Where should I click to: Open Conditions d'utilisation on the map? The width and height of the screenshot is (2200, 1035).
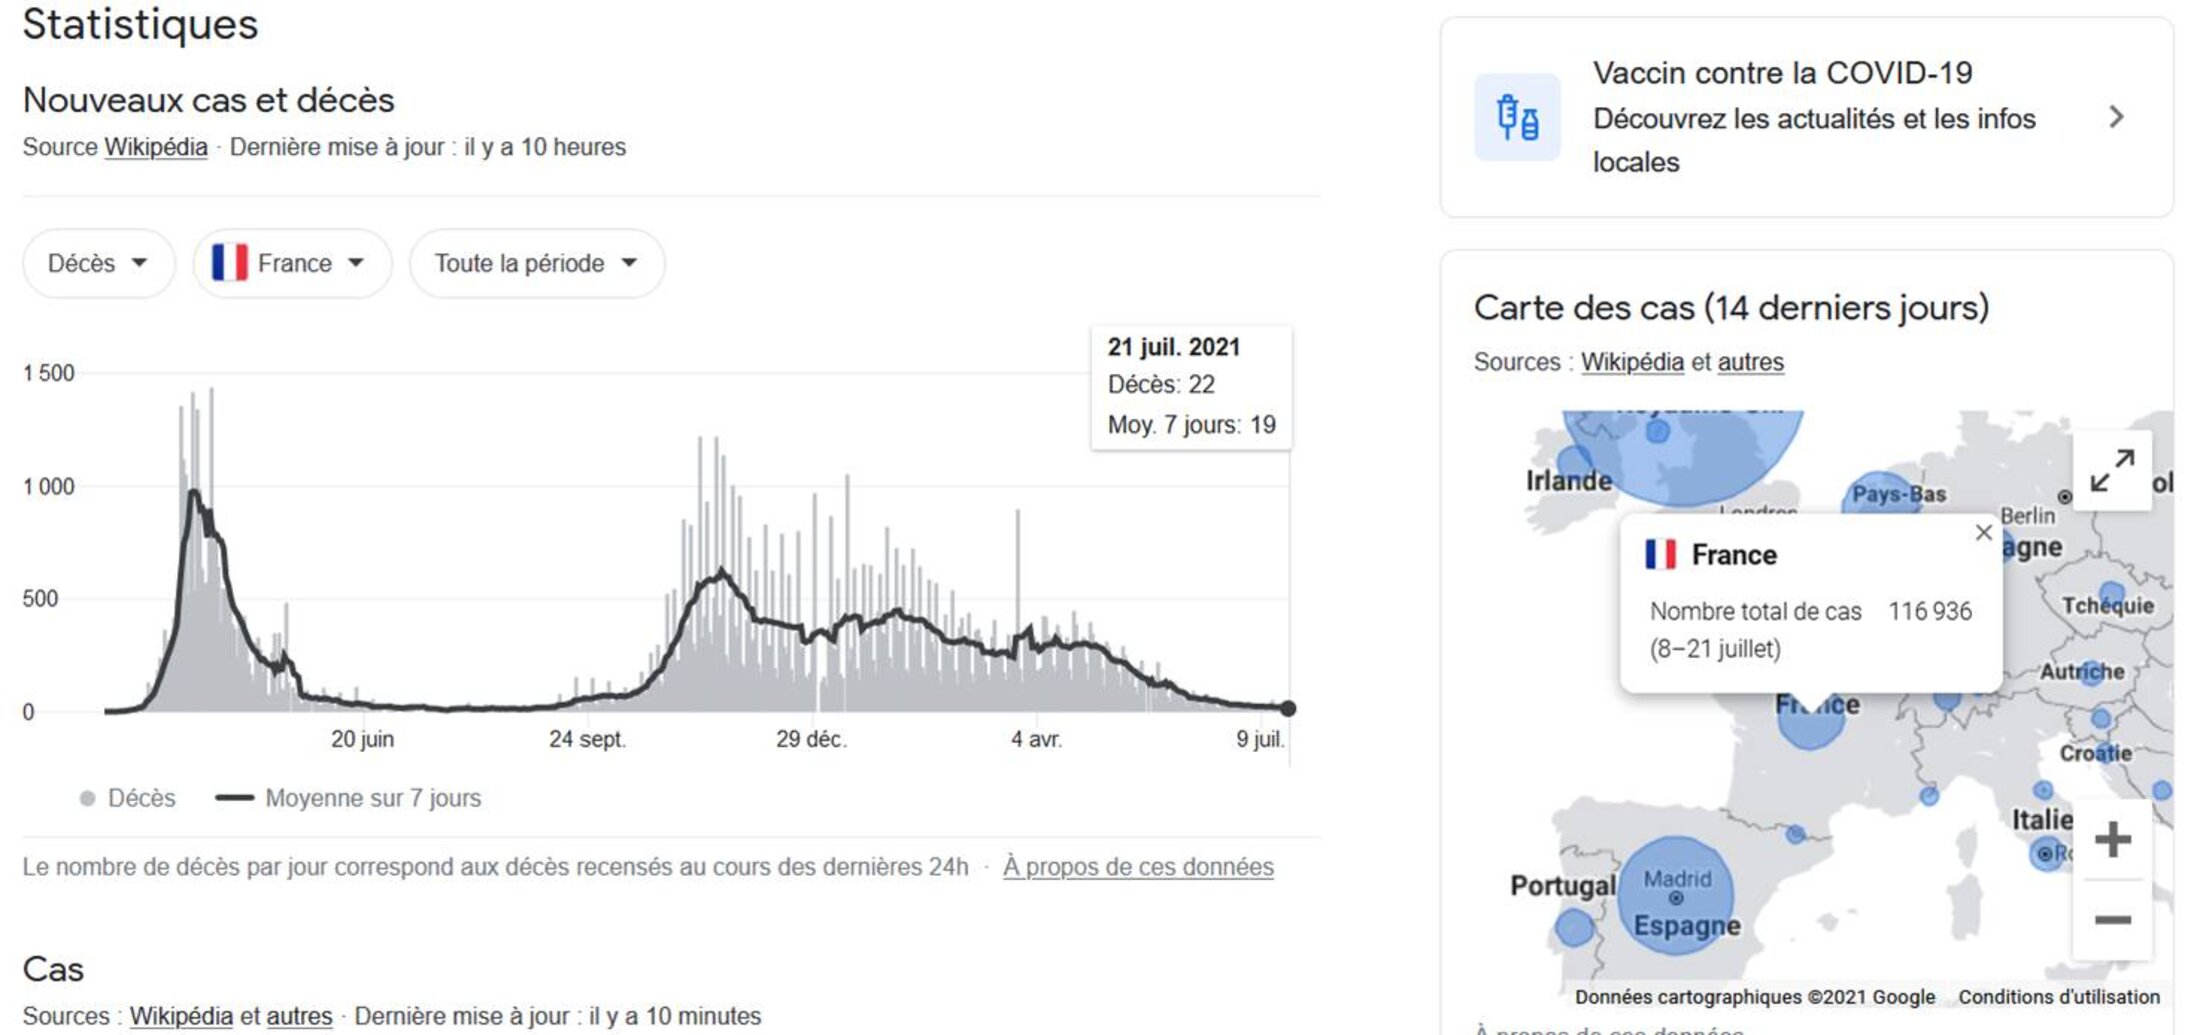click(2058, 997)
